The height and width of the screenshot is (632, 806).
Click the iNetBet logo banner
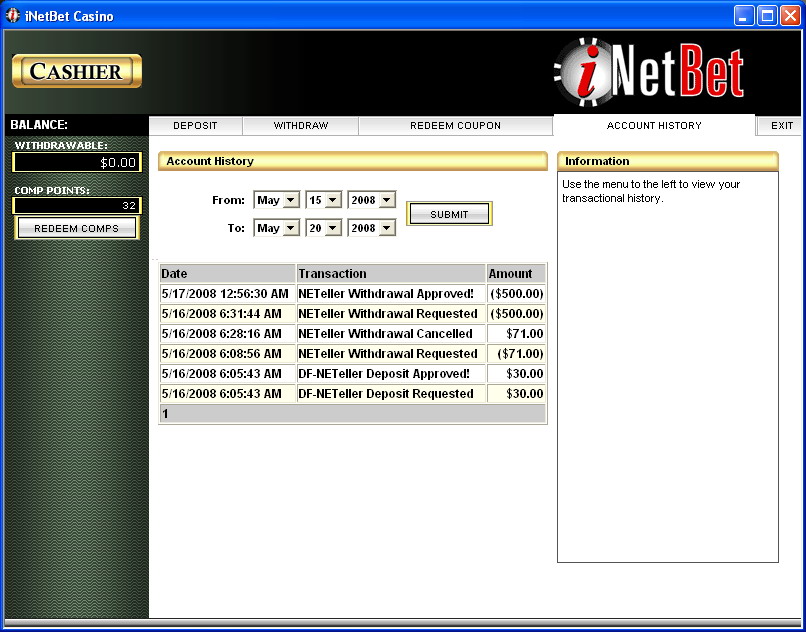(x=649, y=72)
